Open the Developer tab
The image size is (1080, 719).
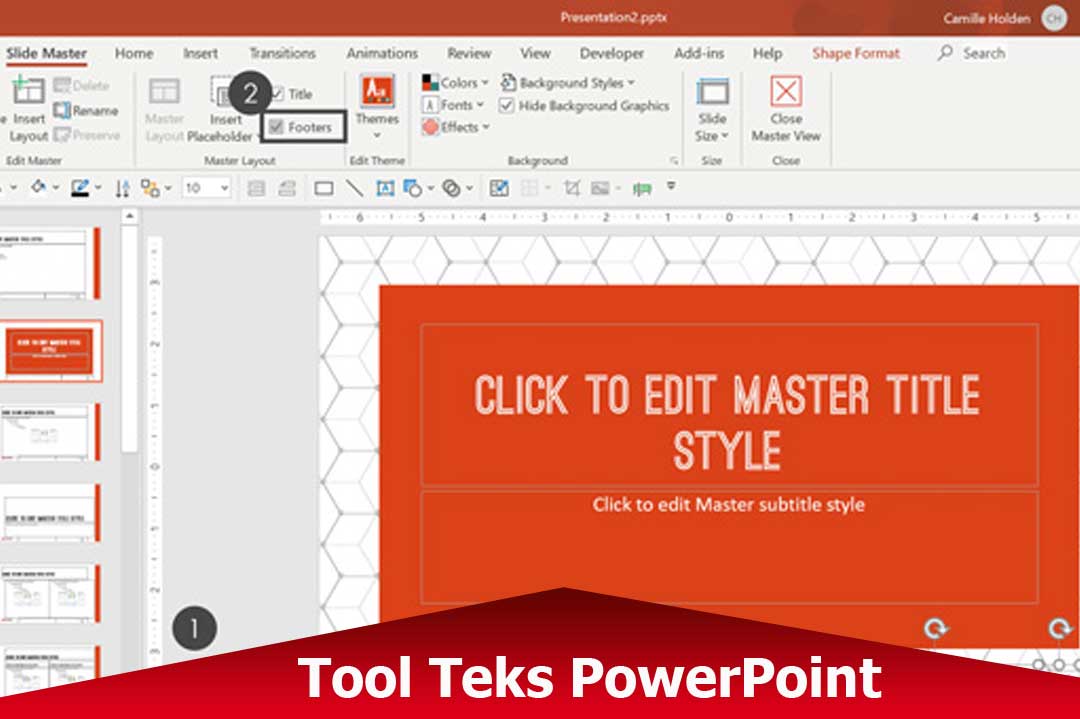point(612,53)
